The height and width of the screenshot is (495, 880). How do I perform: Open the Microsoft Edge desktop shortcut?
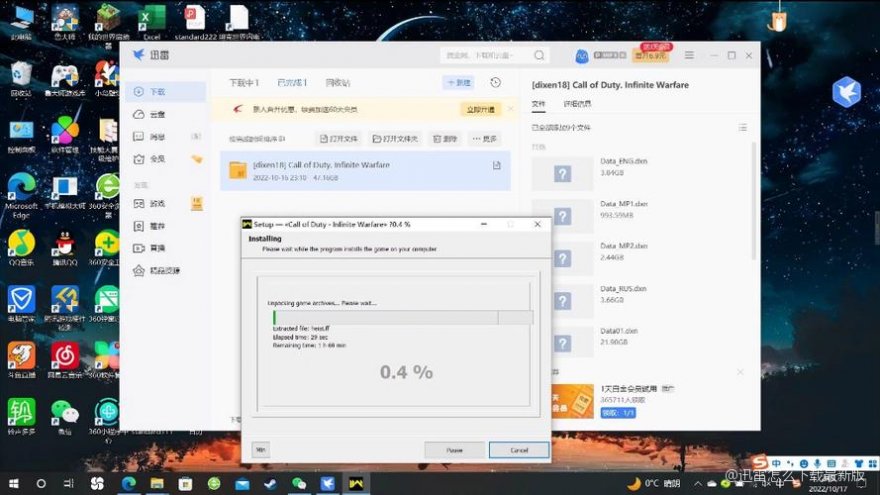point(21,195)
